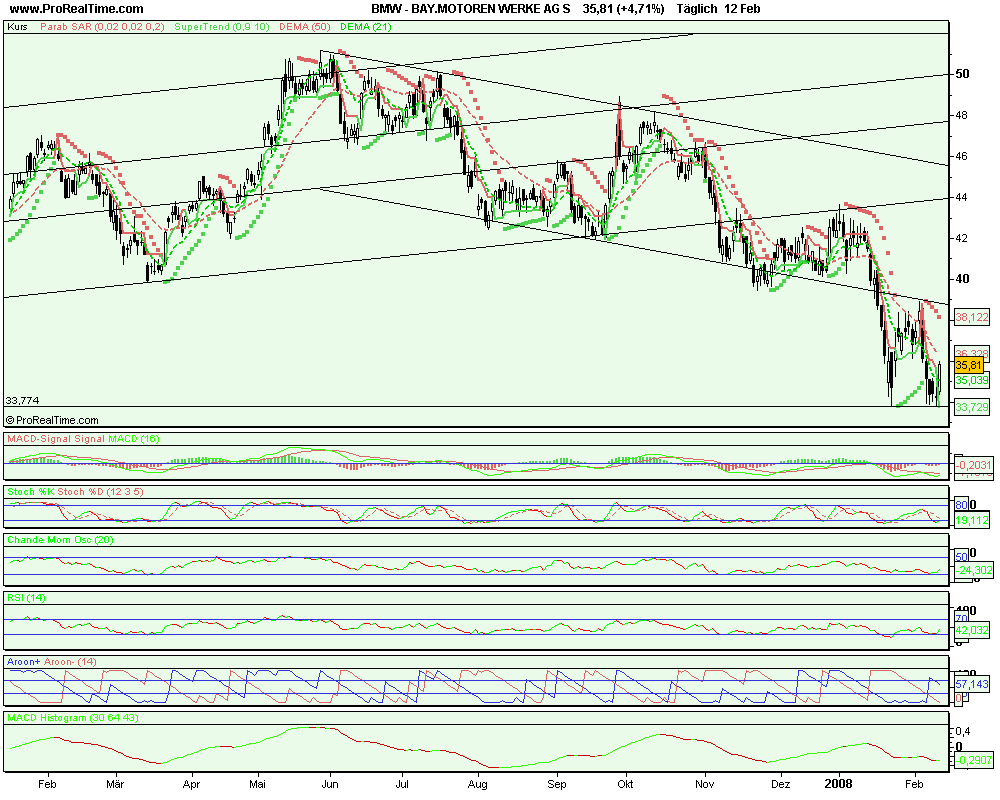1000x800 pixels.
Task: Click the Aroon+ Aroon- (14) panel title
Action: tap(52, 662)
